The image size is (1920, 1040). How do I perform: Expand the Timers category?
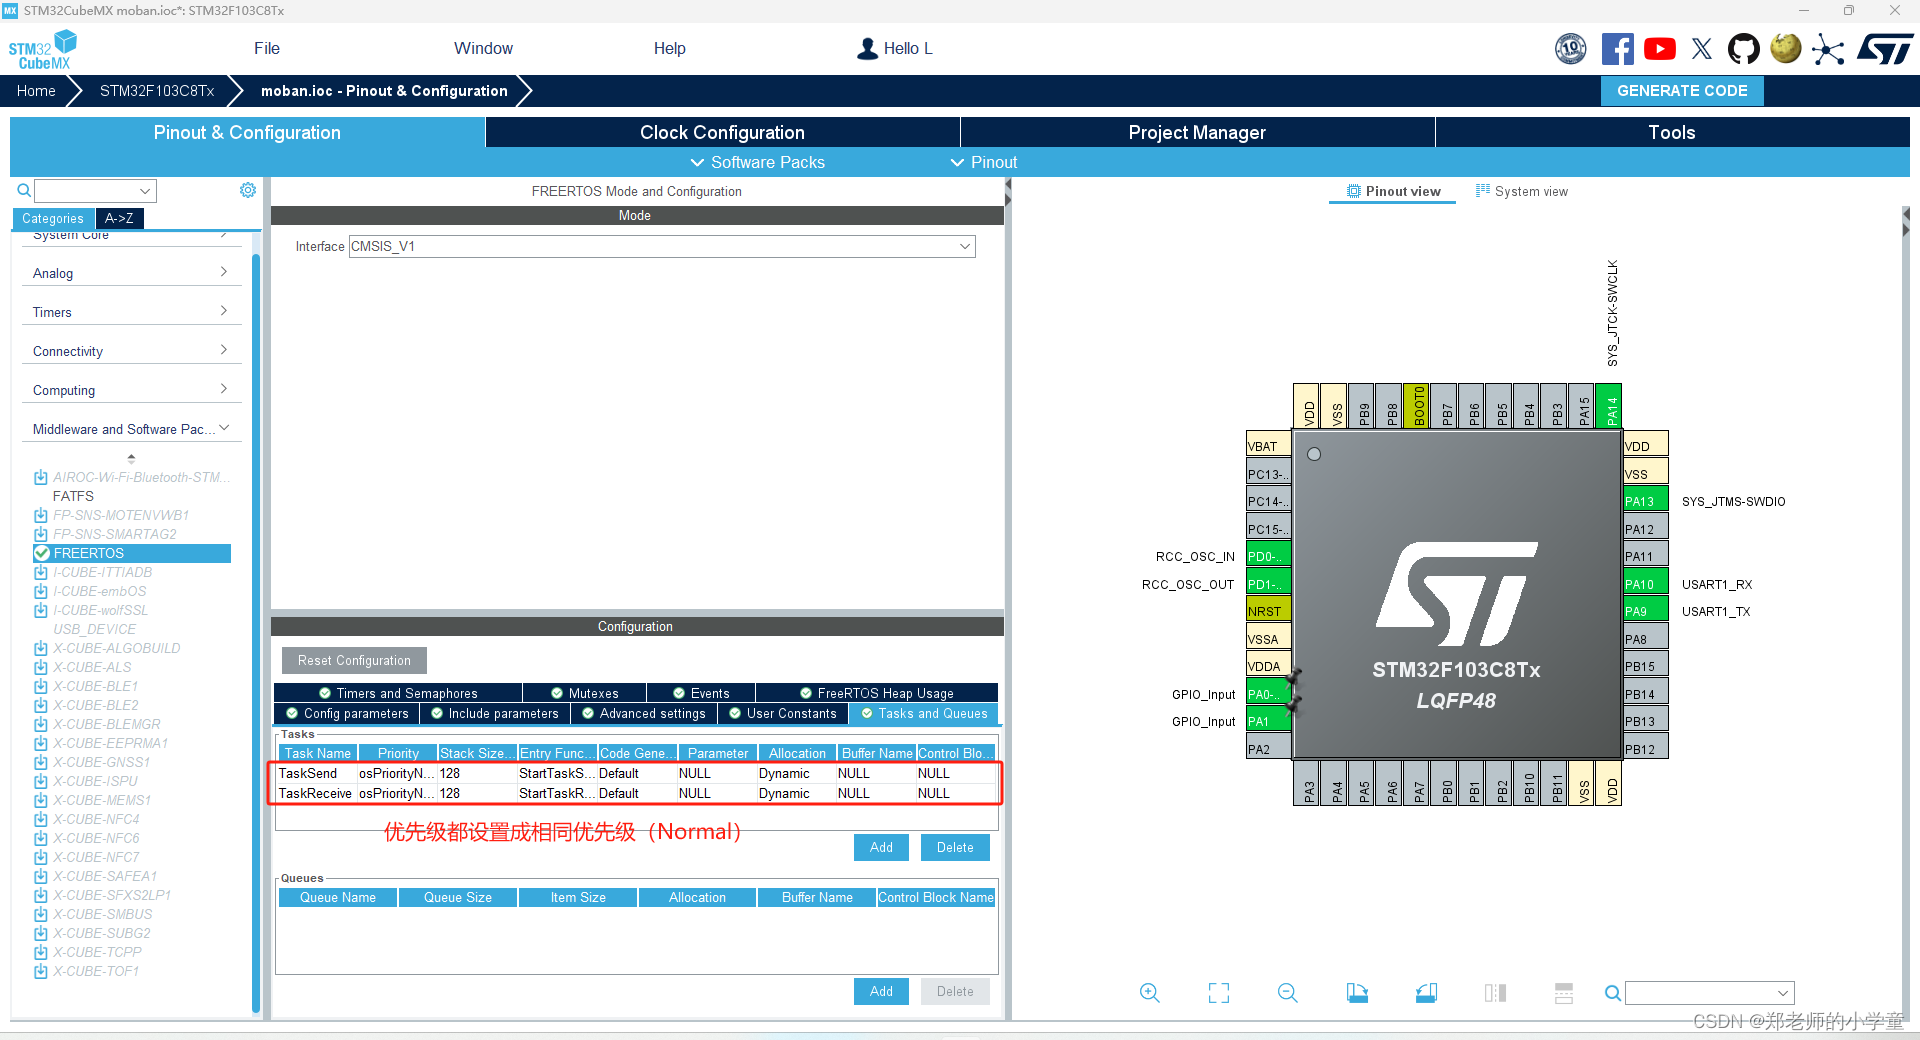[131, 312]
